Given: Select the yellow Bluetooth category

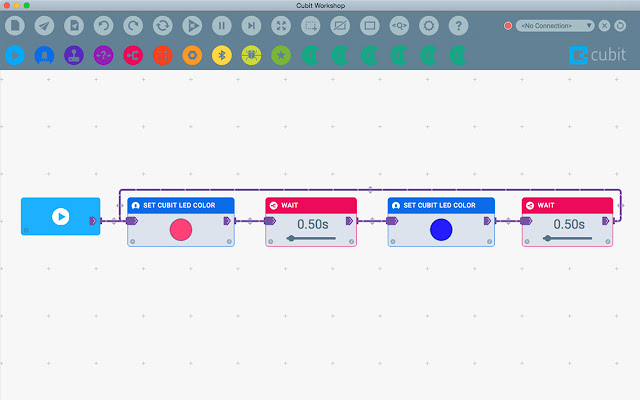Looking at the screenshot, I should [x=222, y=55].
